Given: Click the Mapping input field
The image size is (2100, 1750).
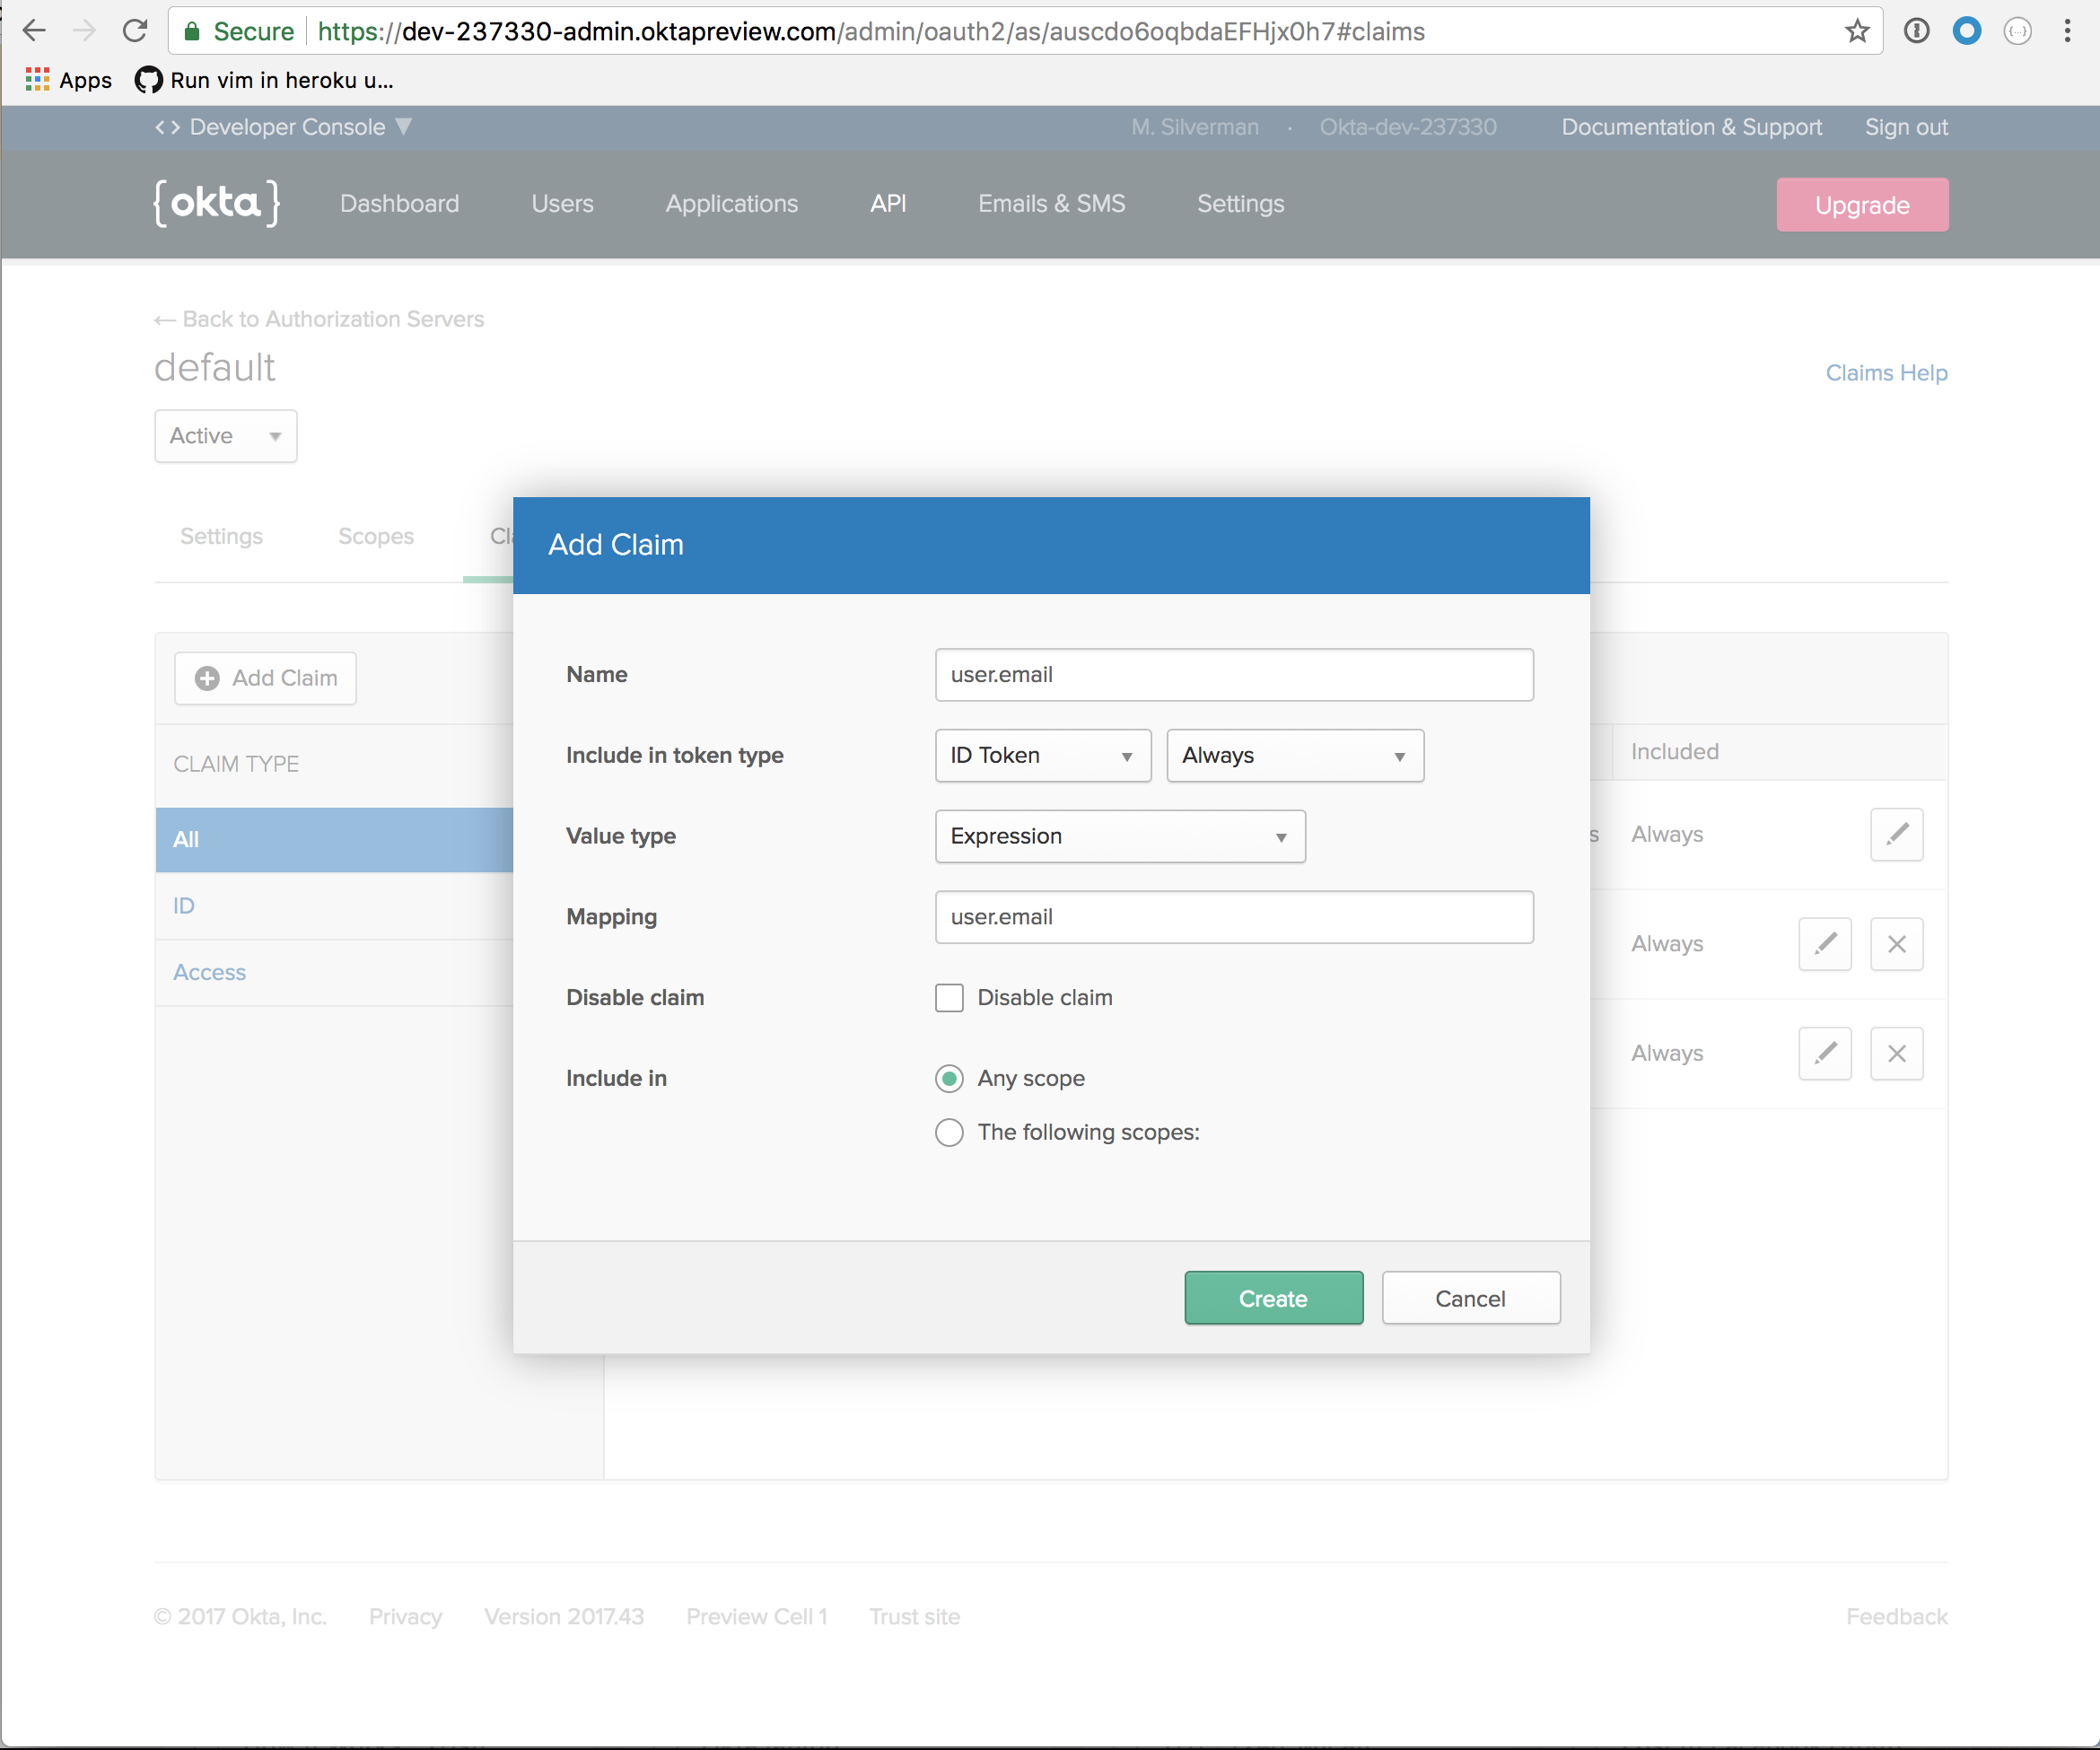Looking at the screenshot, I should 1233,917.
